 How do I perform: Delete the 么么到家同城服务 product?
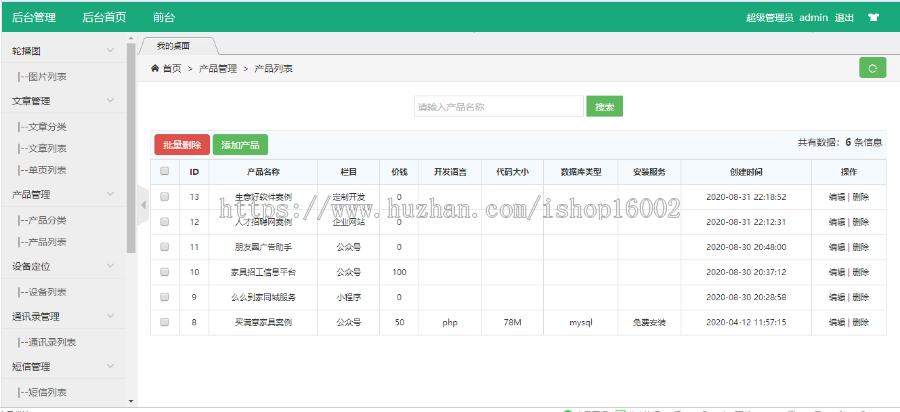860,297
